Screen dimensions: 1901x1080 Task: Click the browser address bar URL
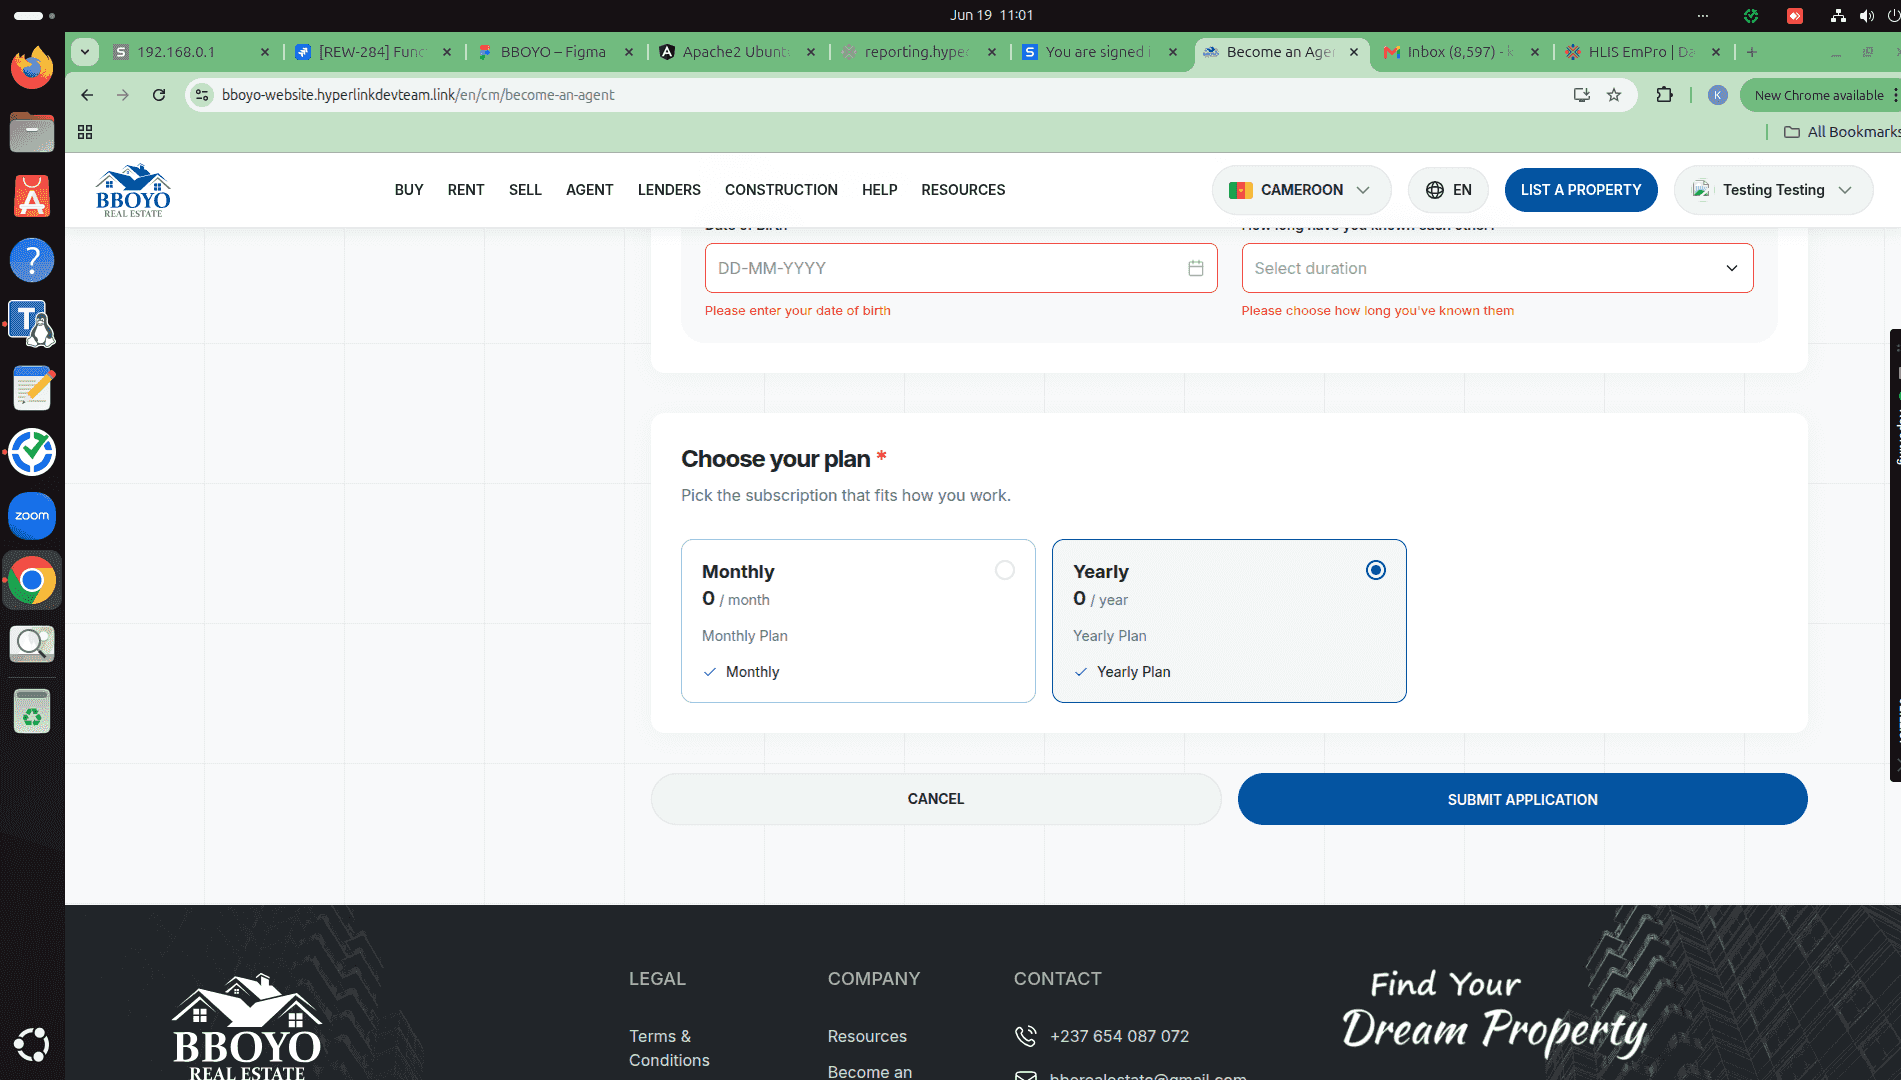click(418, 95)
